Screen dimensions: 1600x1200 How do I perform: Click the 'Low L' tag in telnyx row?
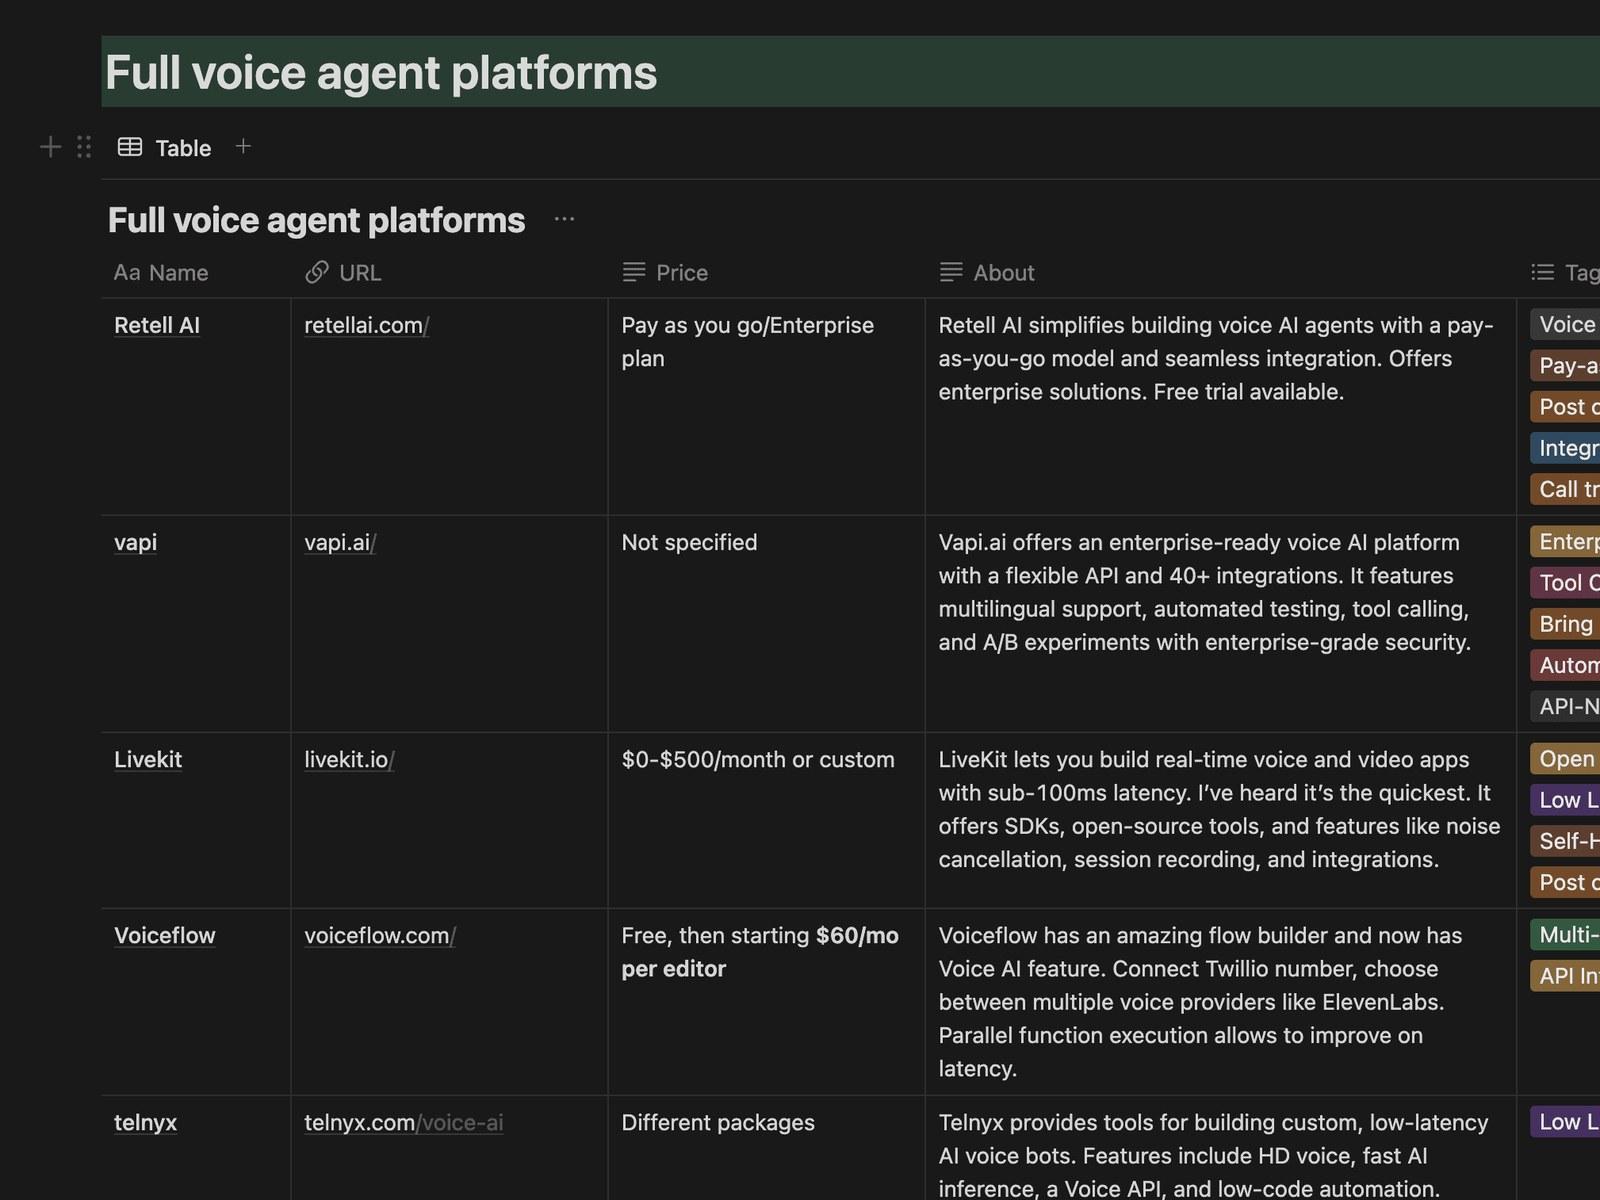(1565, 1121)
